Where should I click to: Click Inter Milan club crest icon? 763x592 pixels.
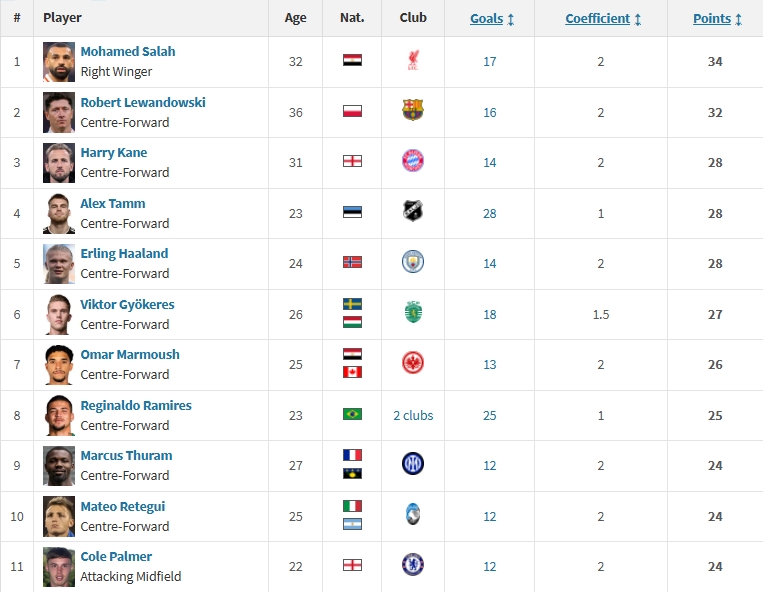pos(412,464)
